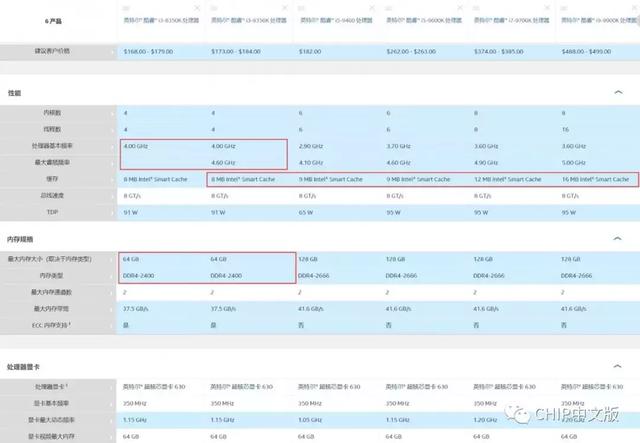Click the 缓存 row label
The image size is (640, 443).
point(52,179)
